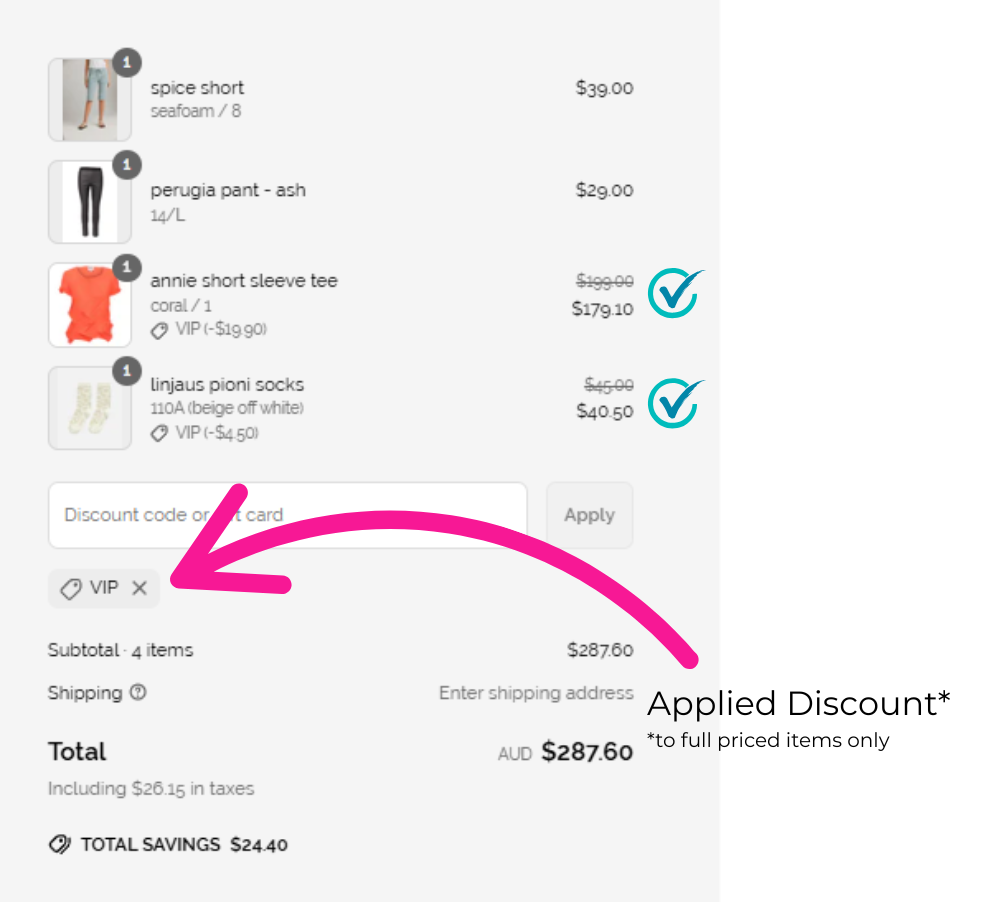Open the linjaus pioni socks thumbnail

coord(89,408)
